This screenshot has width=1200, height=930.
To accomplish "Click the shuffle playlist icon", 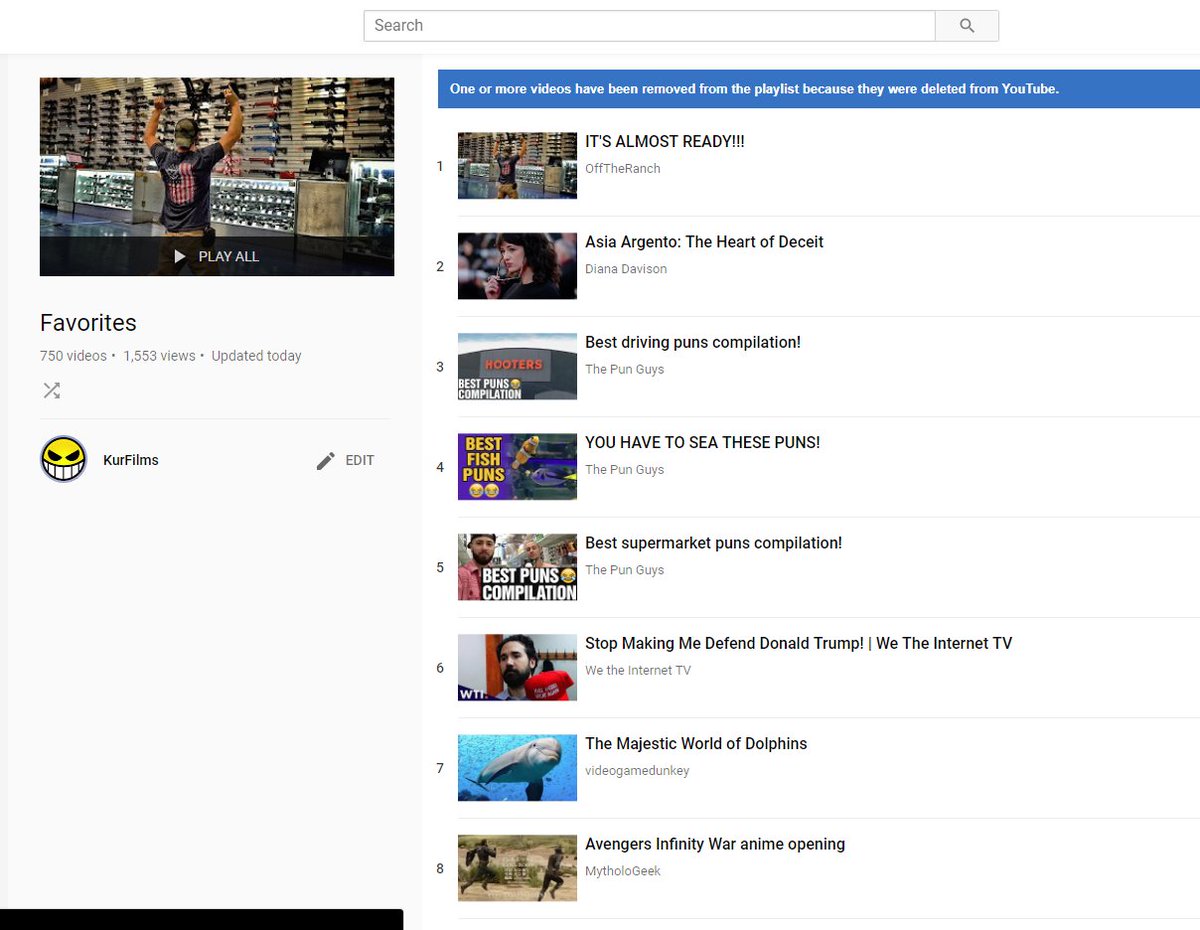I will pyautogui.click(x=52, y=391).
